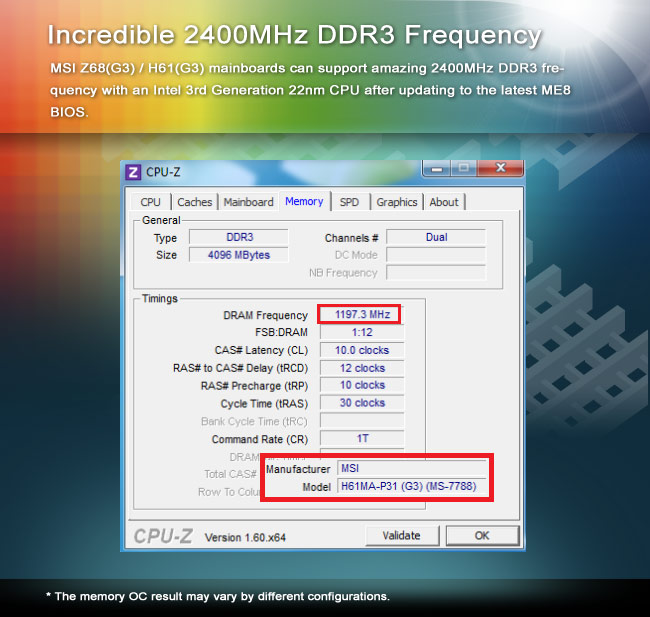
Task: Open the SPD tab
Action: pos(349,202)
